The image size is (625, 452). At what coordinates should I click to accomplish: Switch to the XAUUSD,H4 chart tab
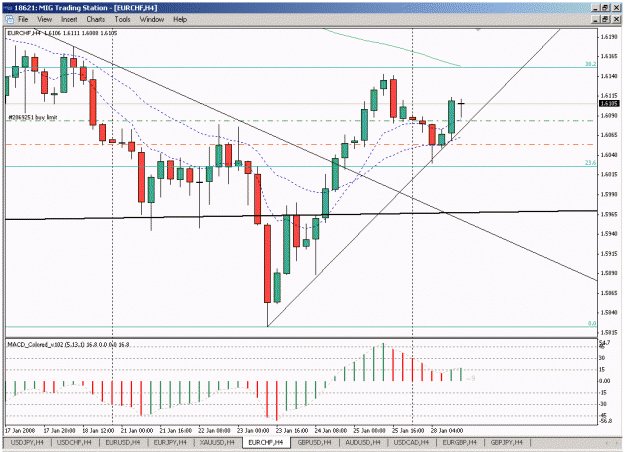click(217, 442)
